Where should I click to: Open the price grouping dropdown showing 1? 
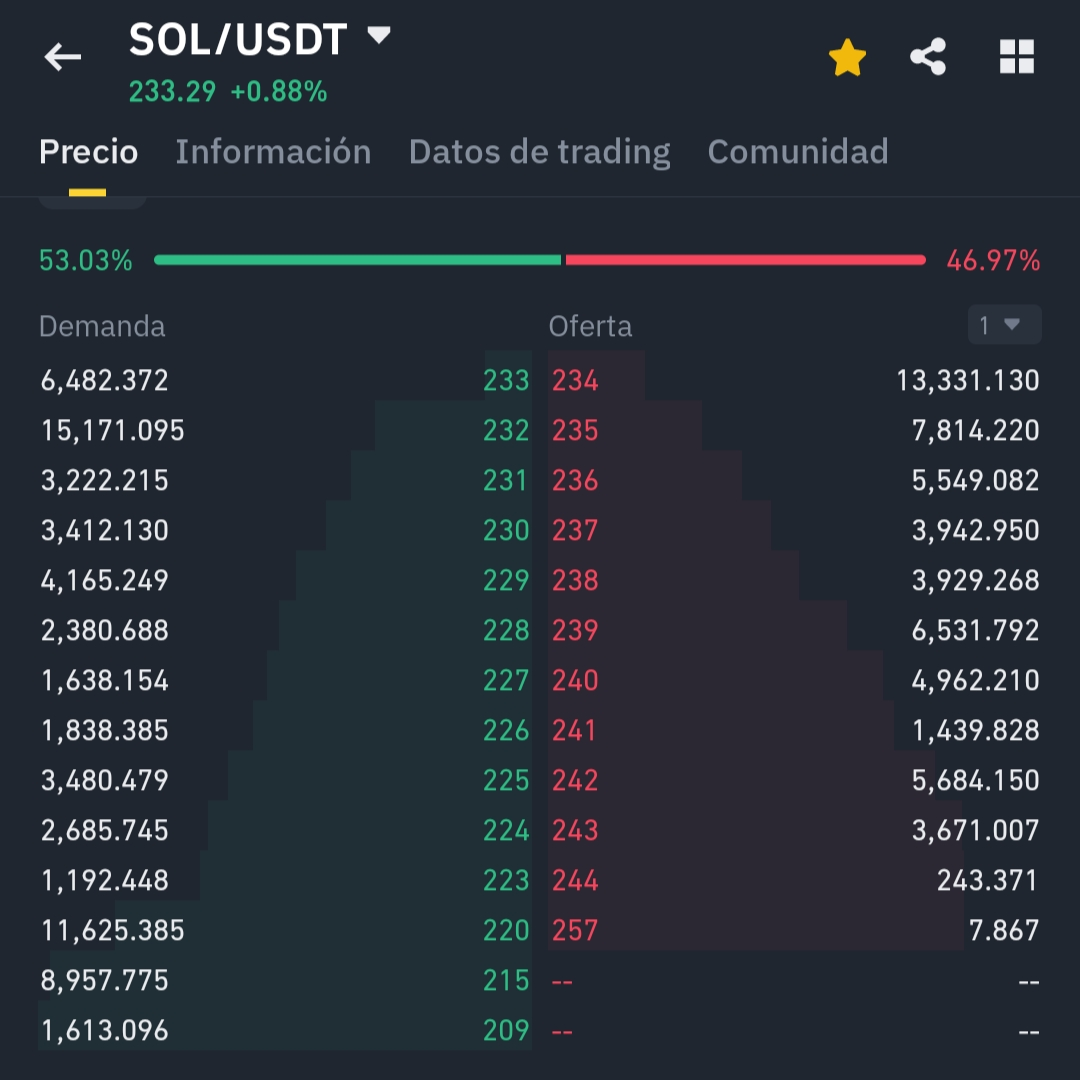pos(1004,325)
